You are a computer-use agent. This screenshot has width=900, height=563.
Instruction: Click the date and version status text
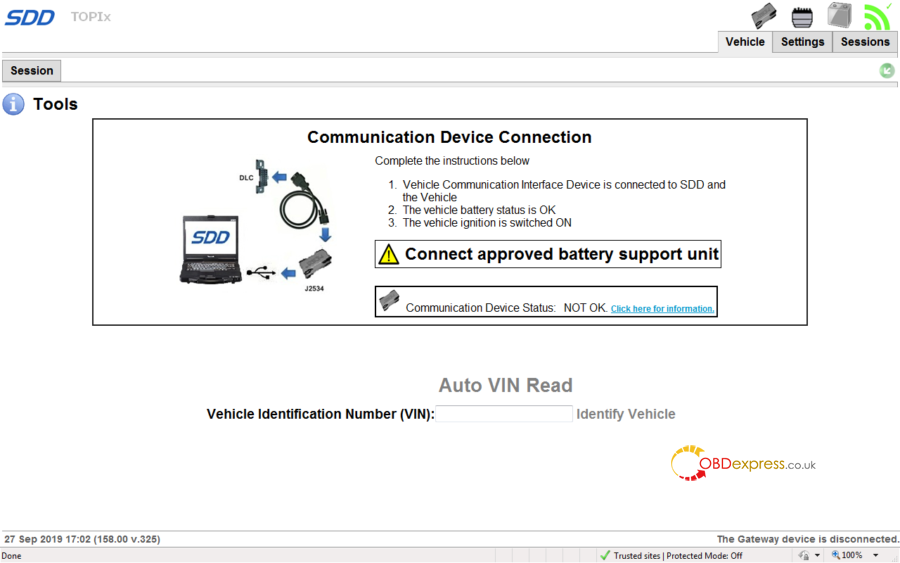pyautogui.click(x=83, y=539)
